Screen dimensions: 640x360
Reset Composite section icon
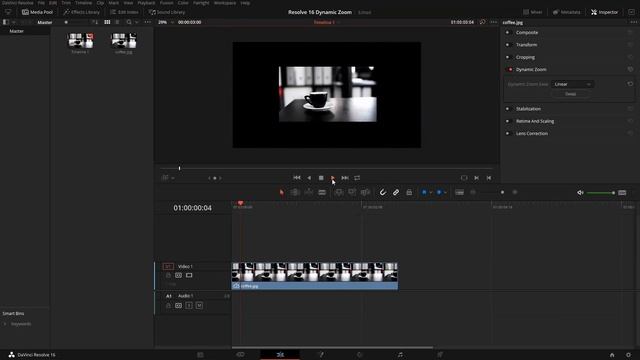(x=630, y=32)
